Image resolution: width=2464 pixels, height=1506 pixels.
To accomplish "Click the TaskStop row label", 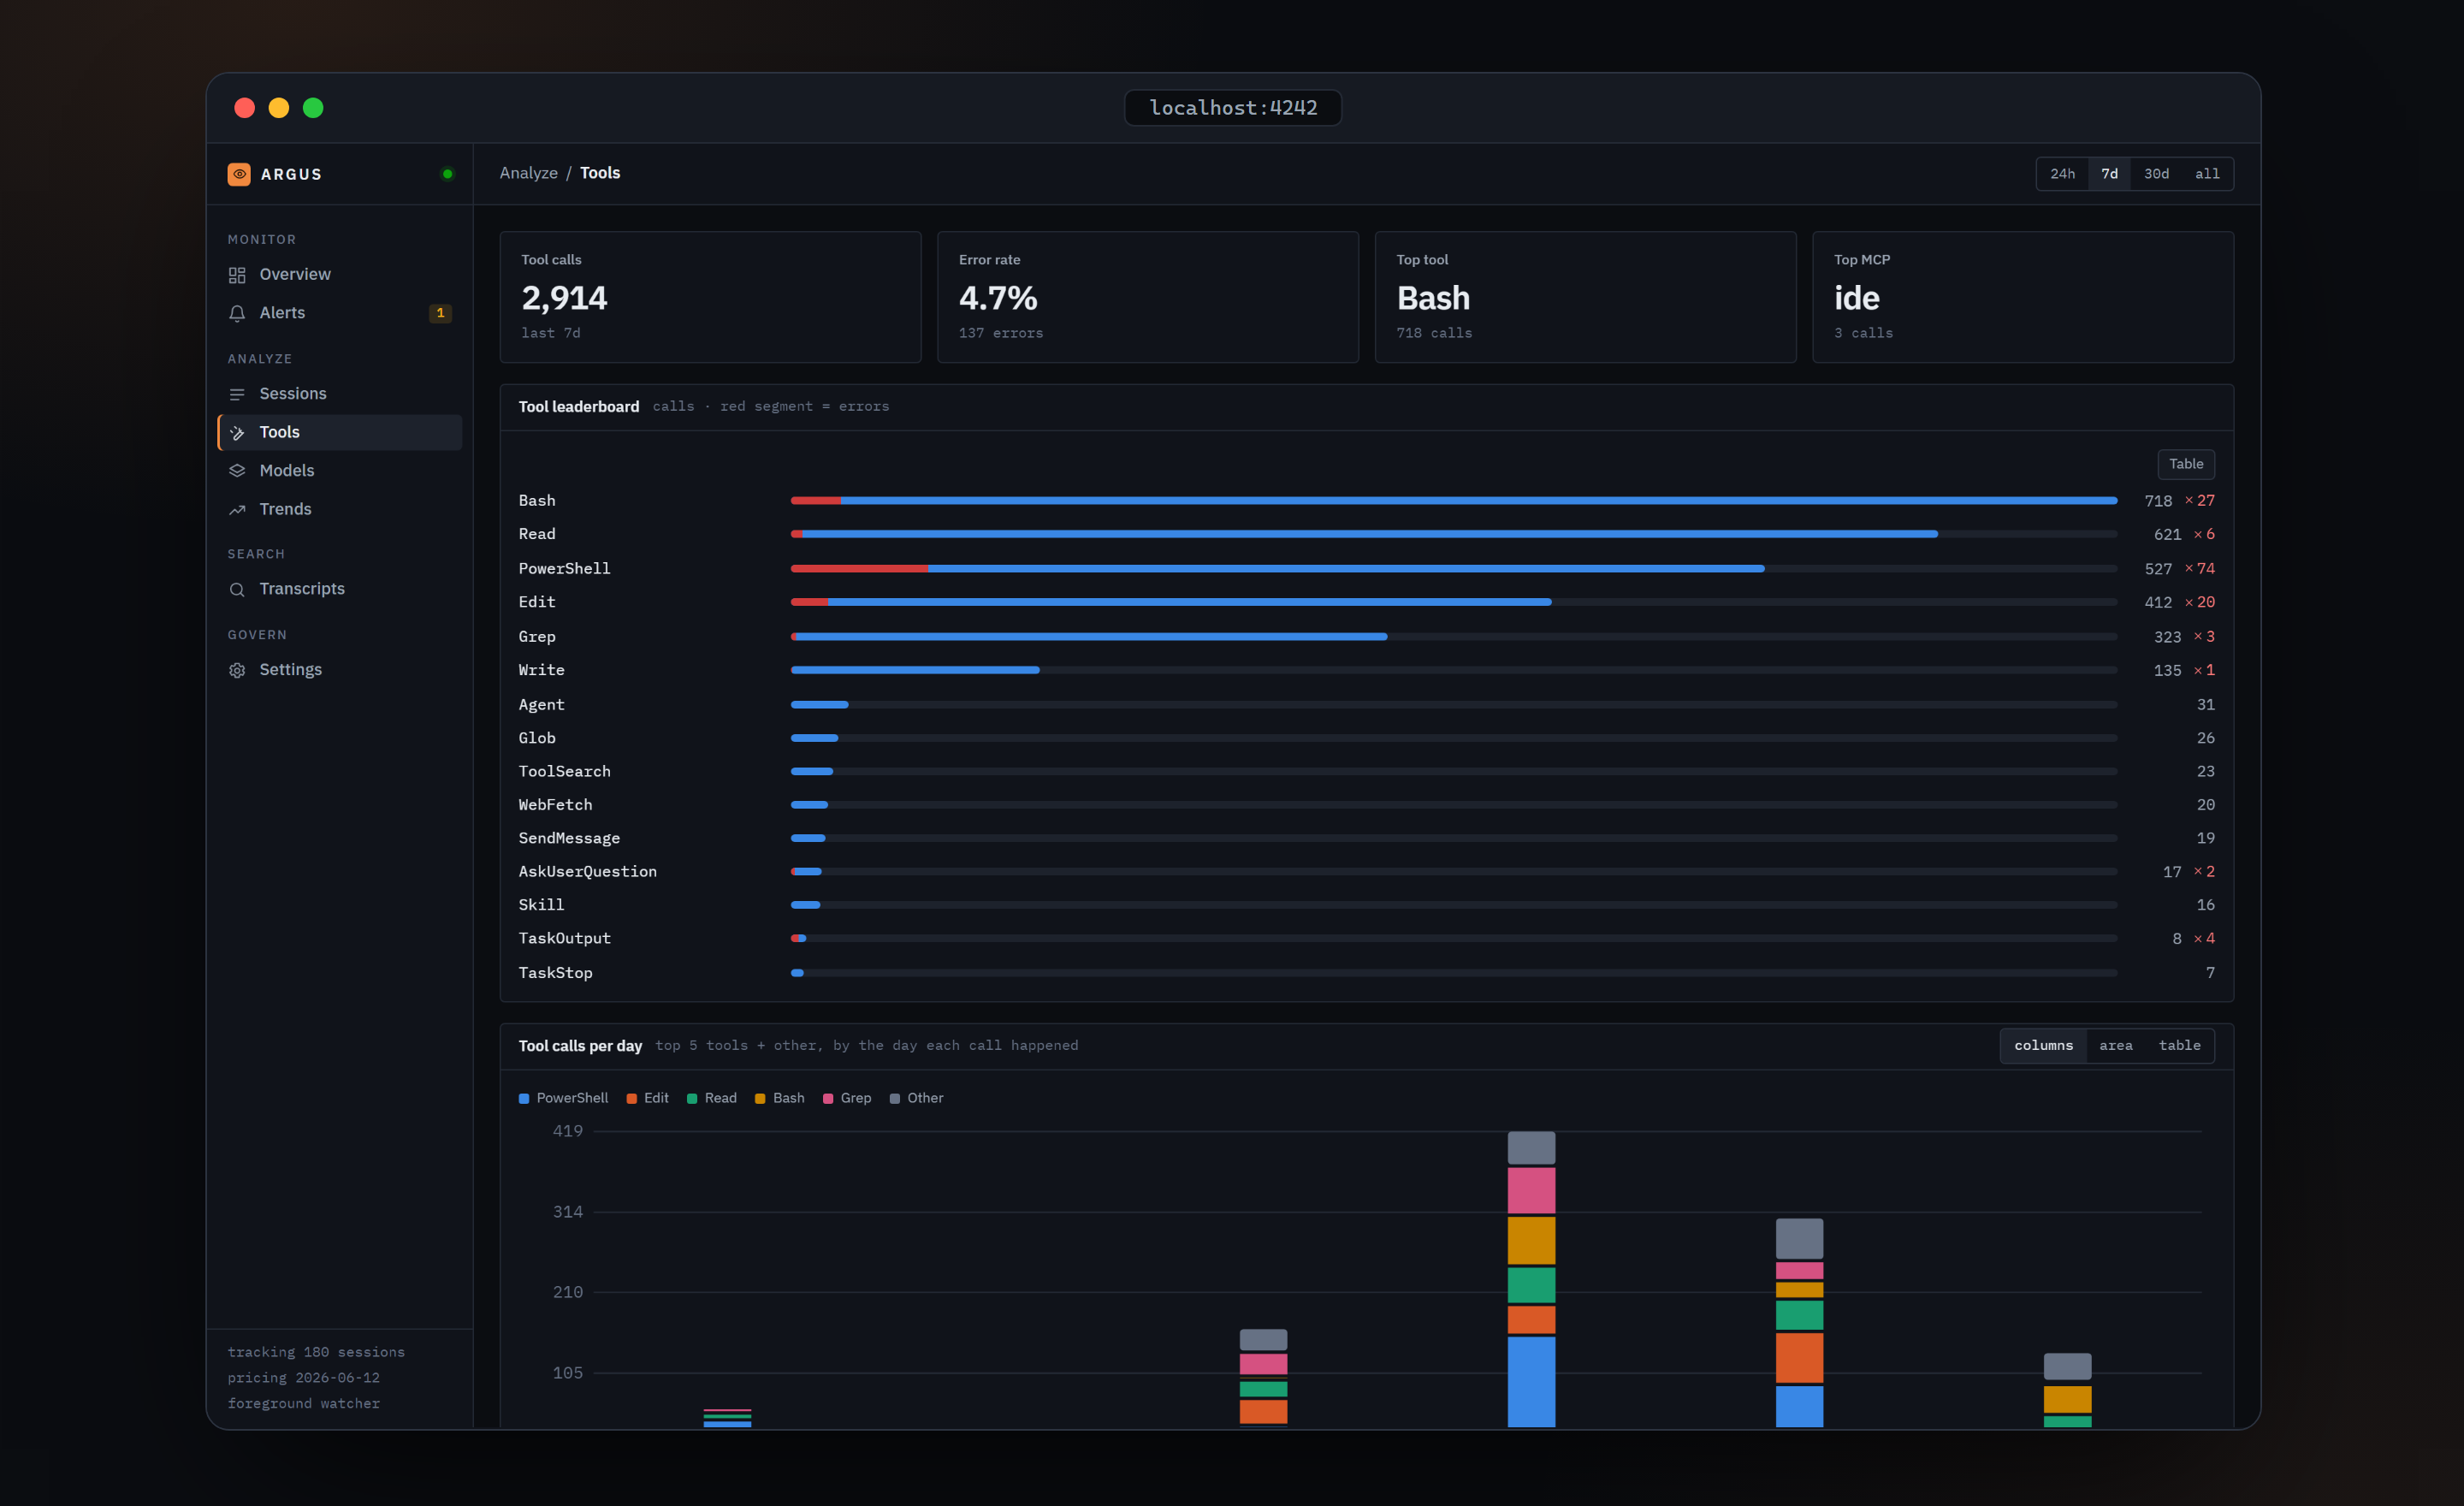I will (555, 973).
